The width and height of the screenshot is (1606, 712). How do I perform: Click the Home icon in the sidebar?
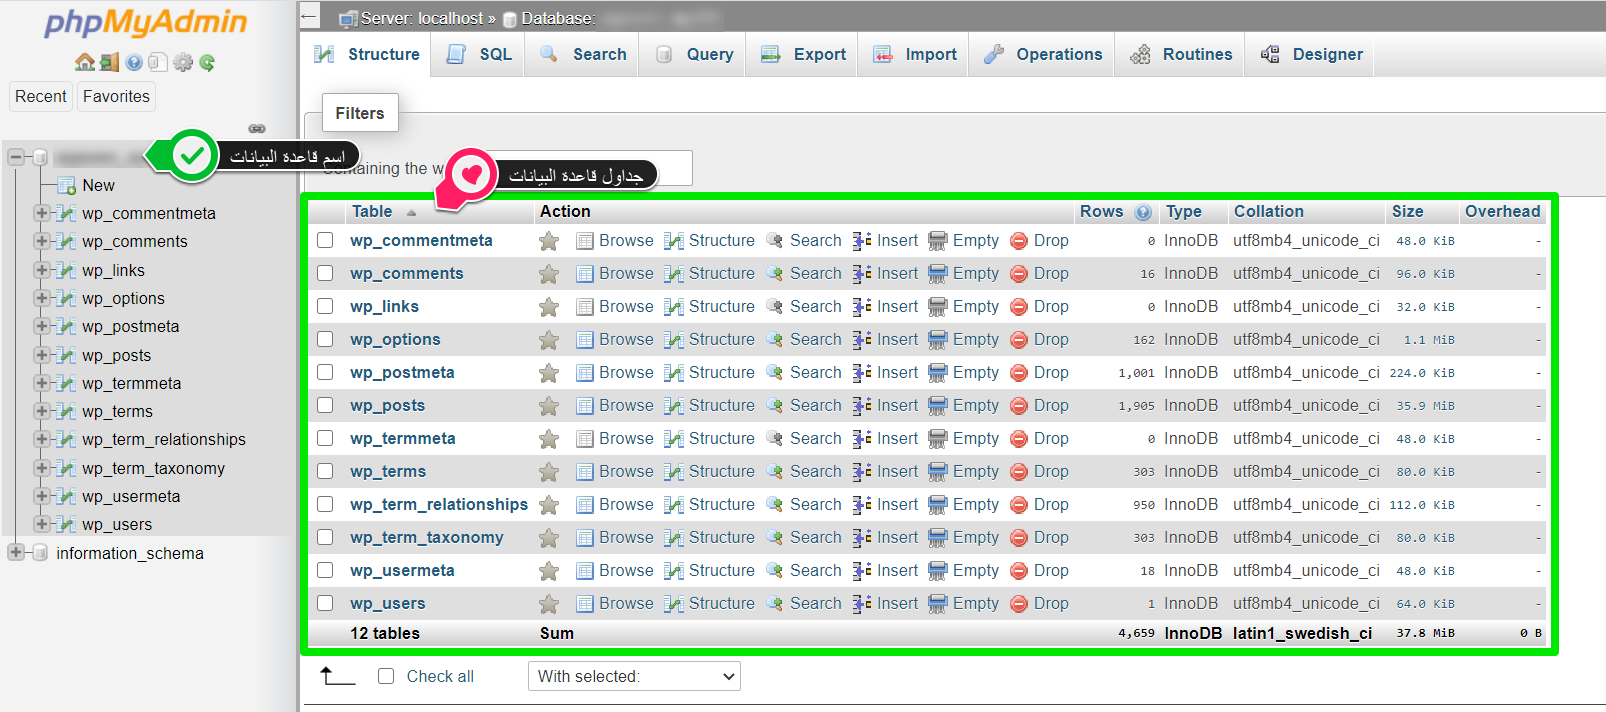85,62
